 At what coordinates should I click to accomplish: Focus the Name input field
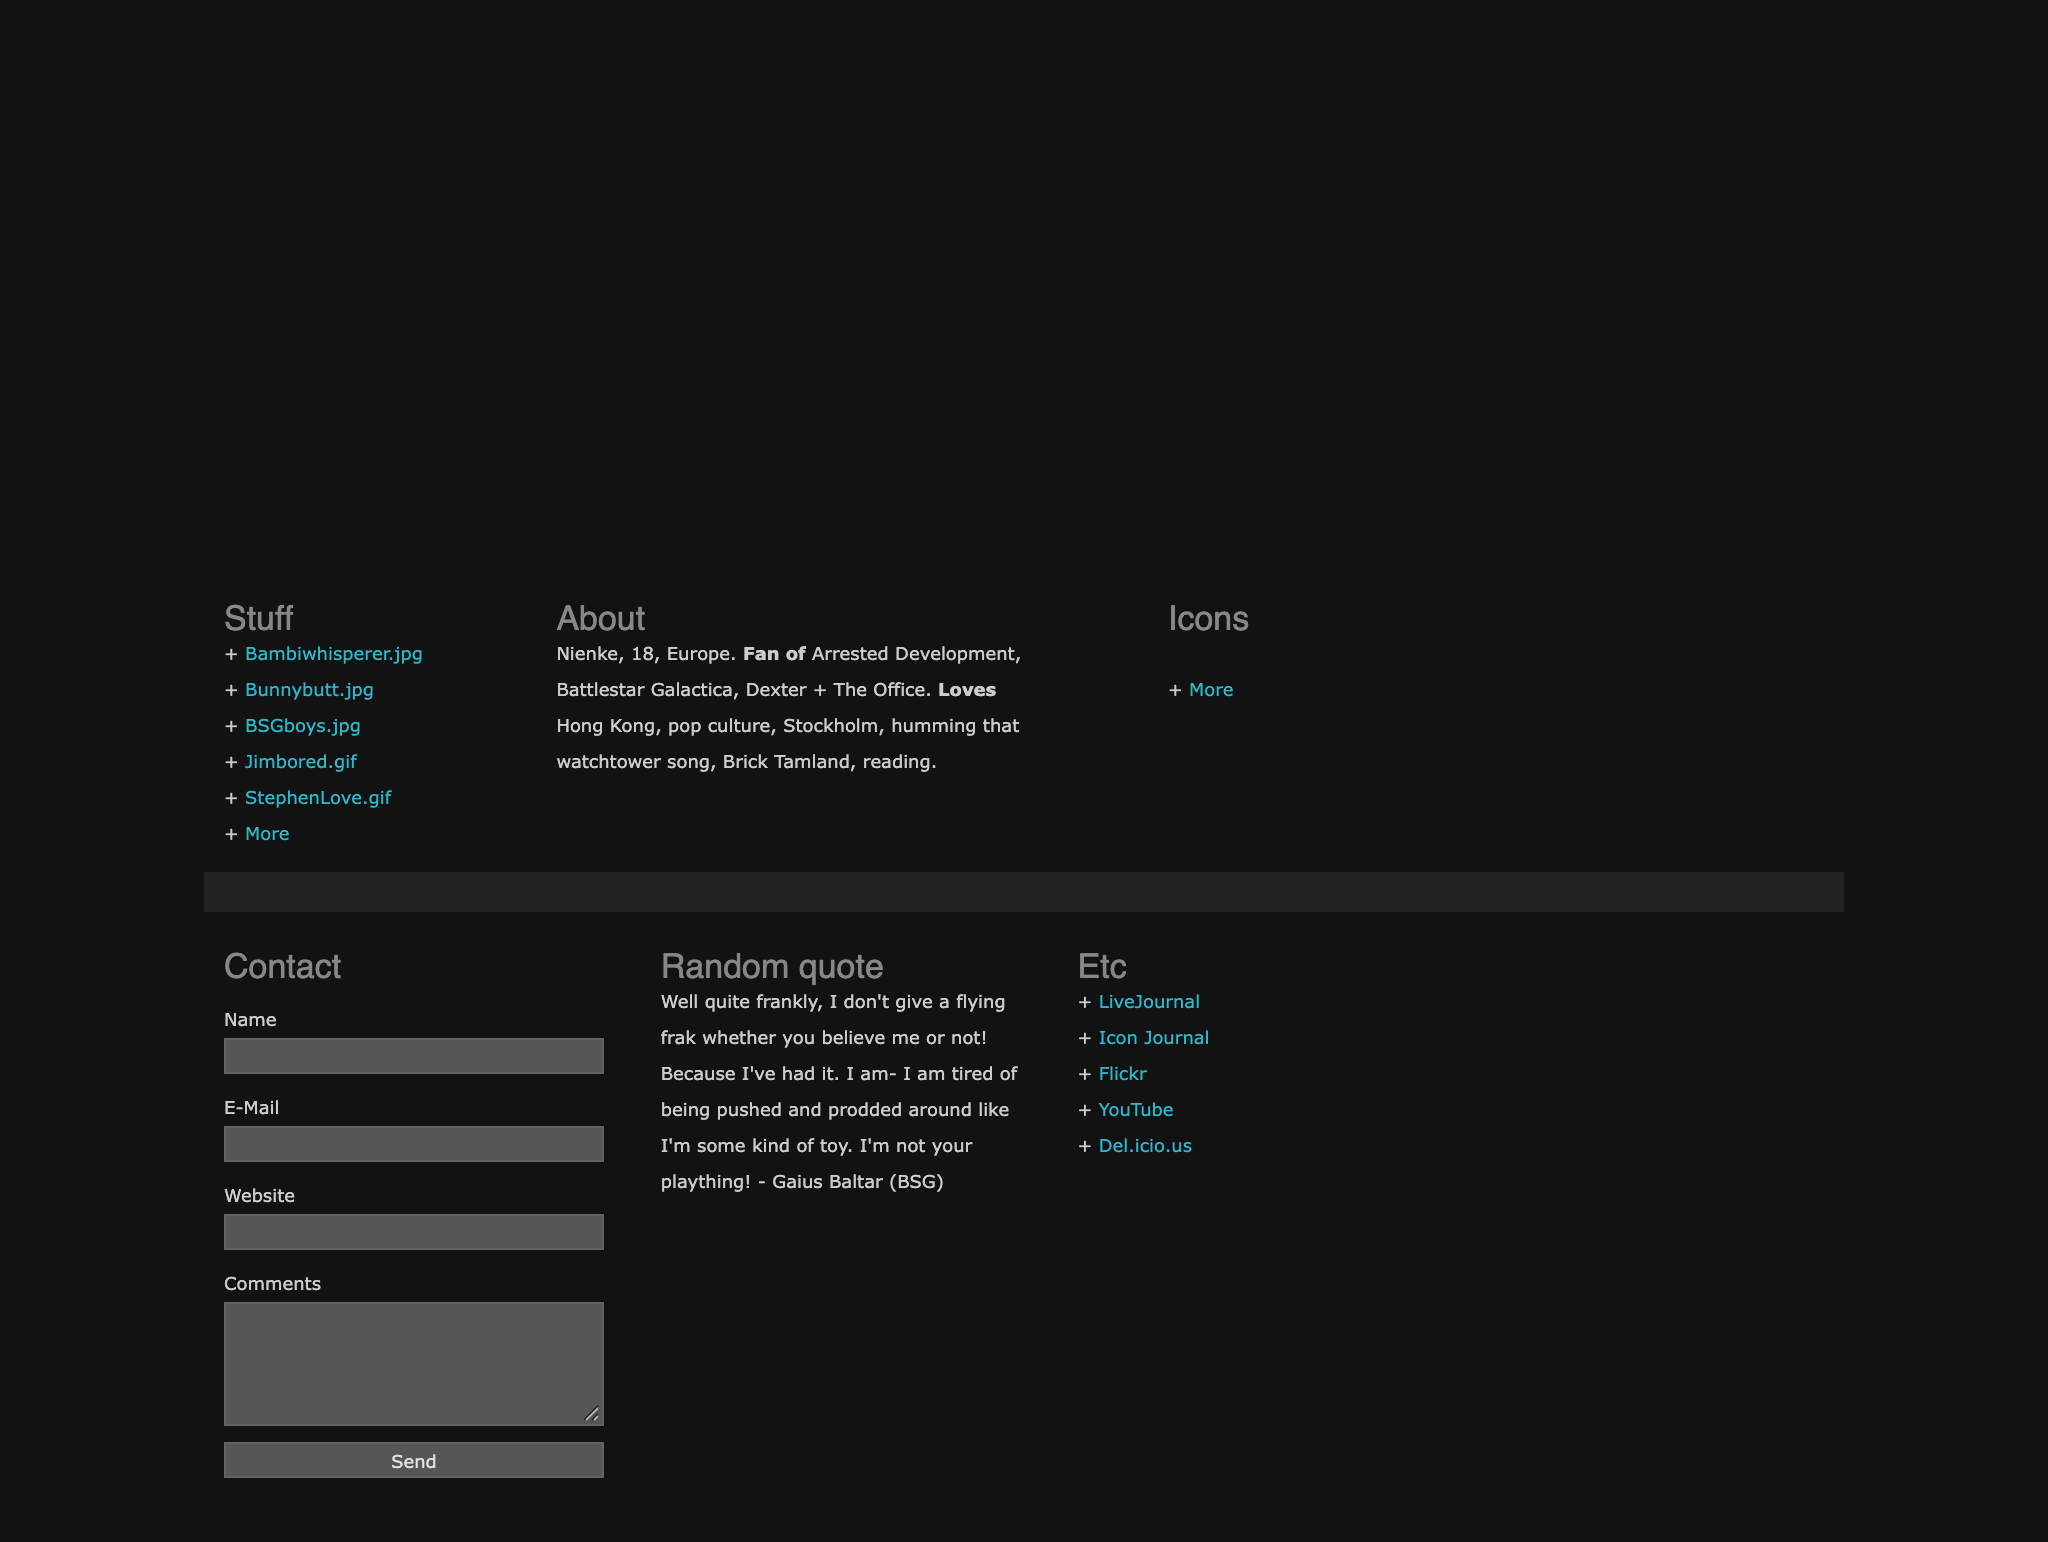click(414, 1056)
